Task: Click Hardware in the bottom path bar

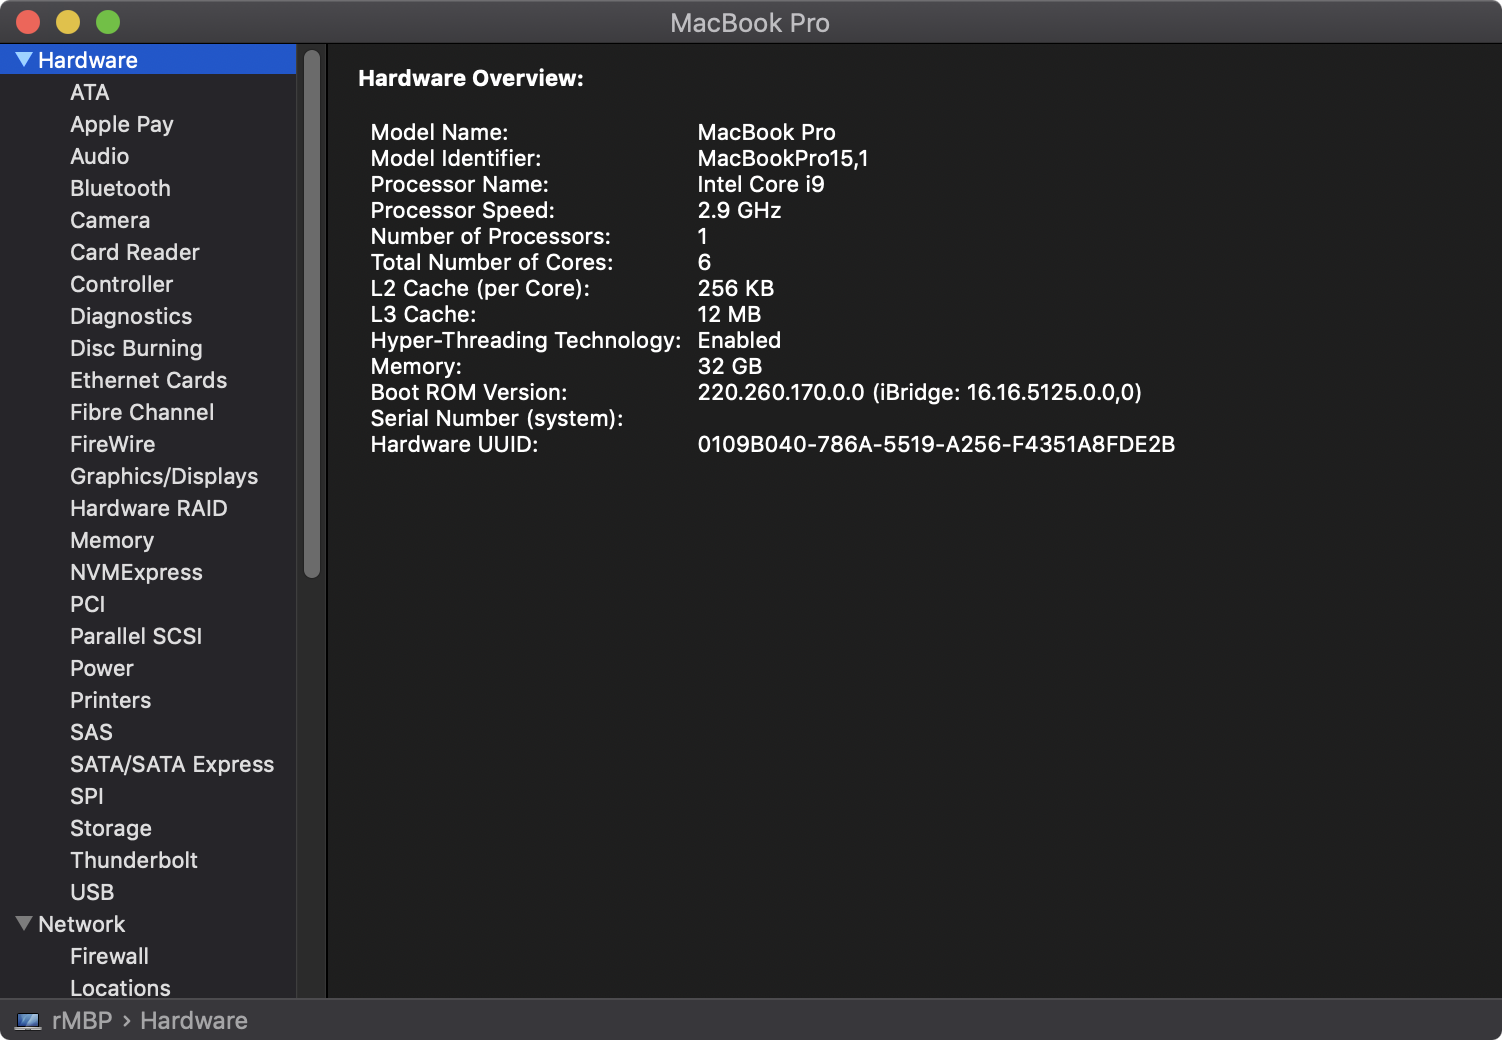Action: click(x=194, y=1021)
